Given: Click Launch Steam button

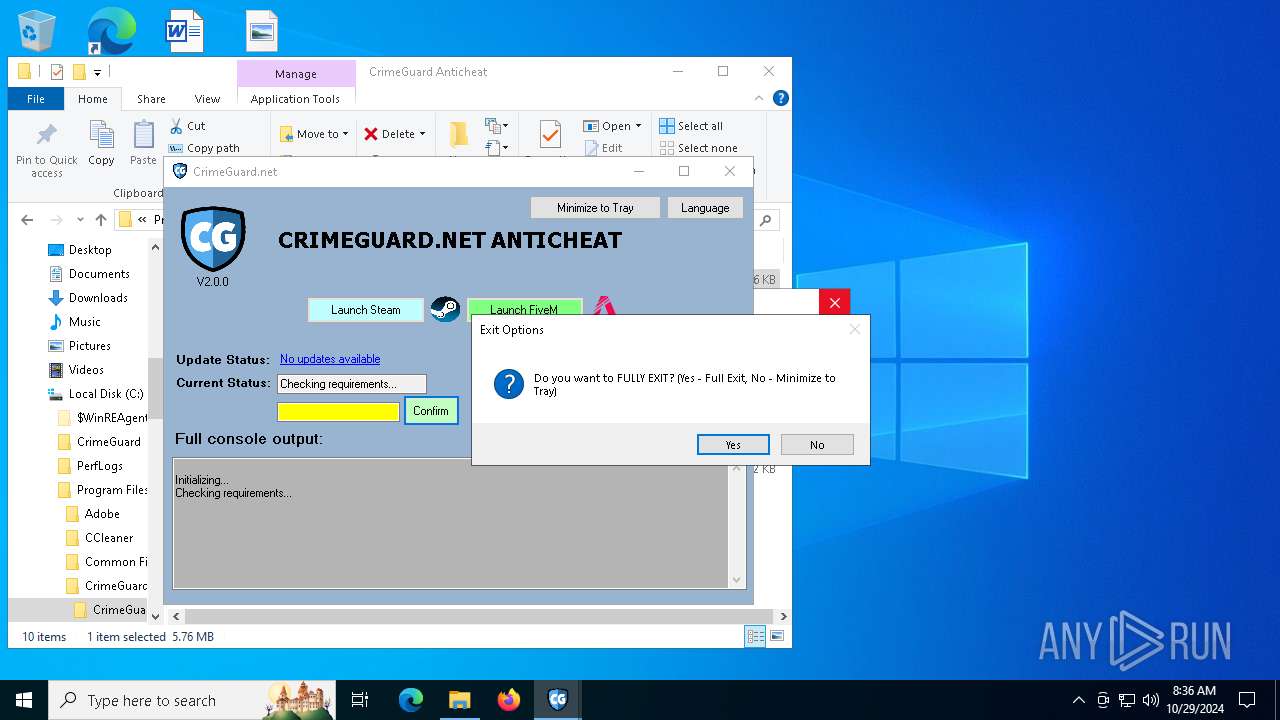Looking at the screenshot, I should point(365,310).
